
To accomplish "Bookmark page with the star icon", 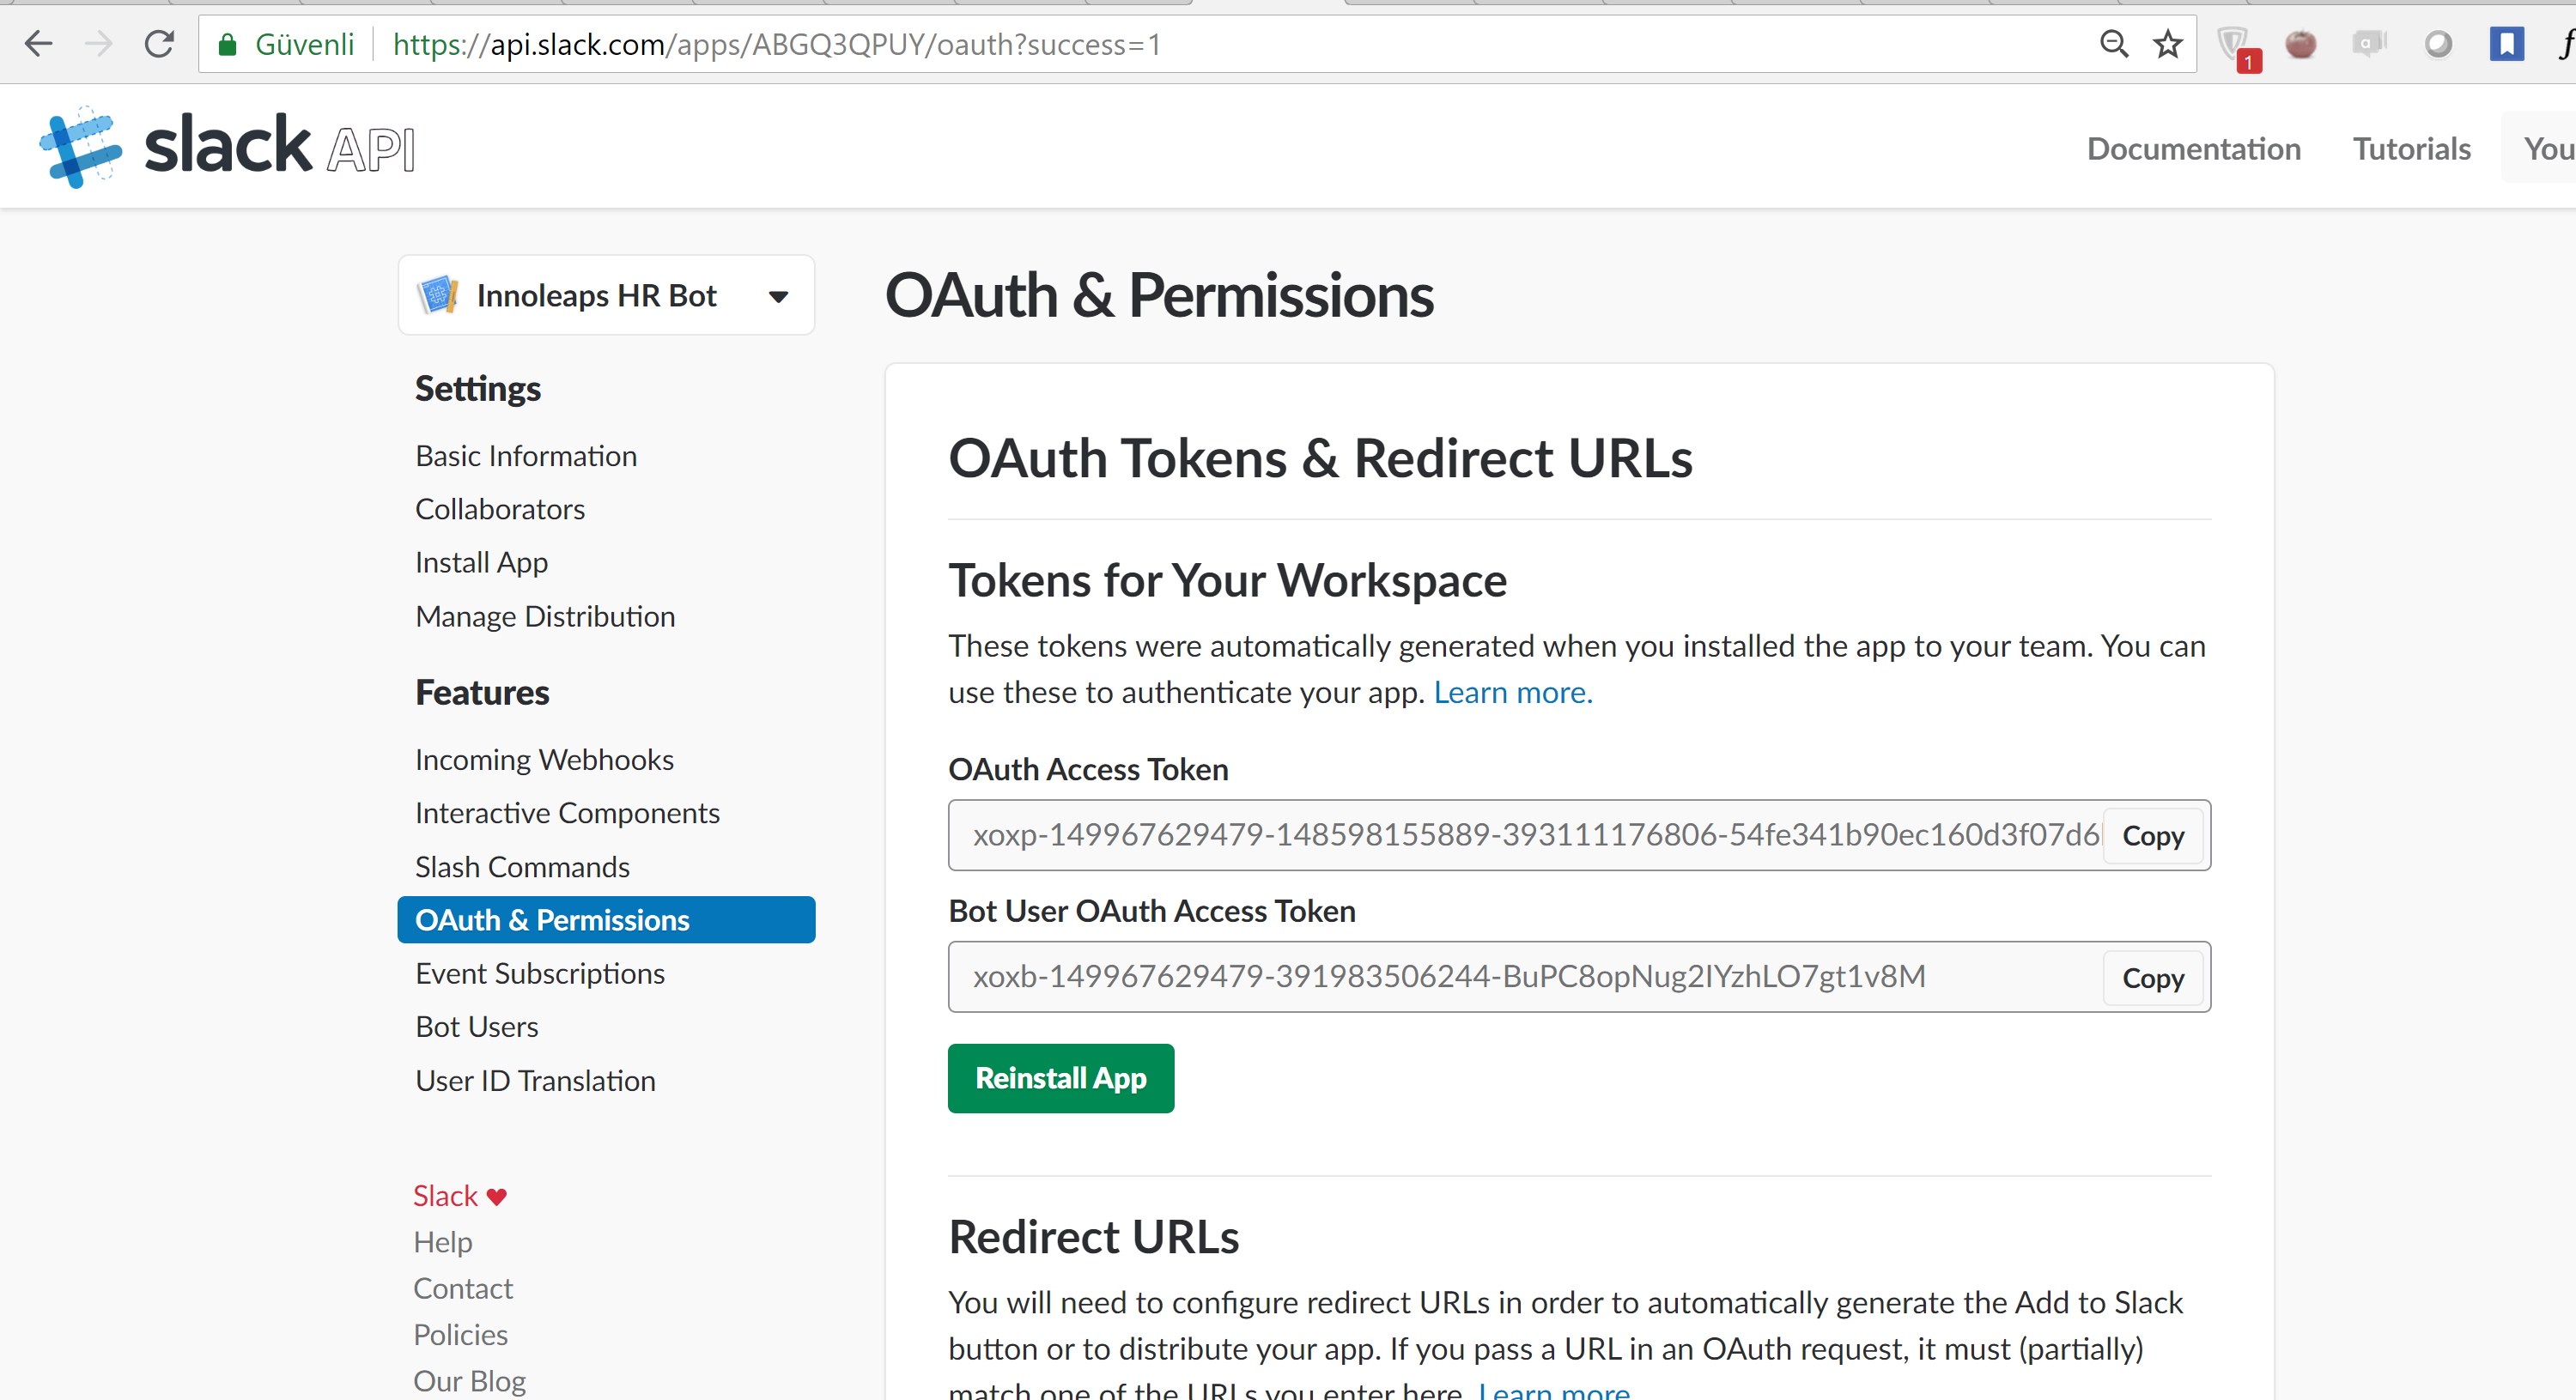I will pyautogui.click(x=2168, y=44).
